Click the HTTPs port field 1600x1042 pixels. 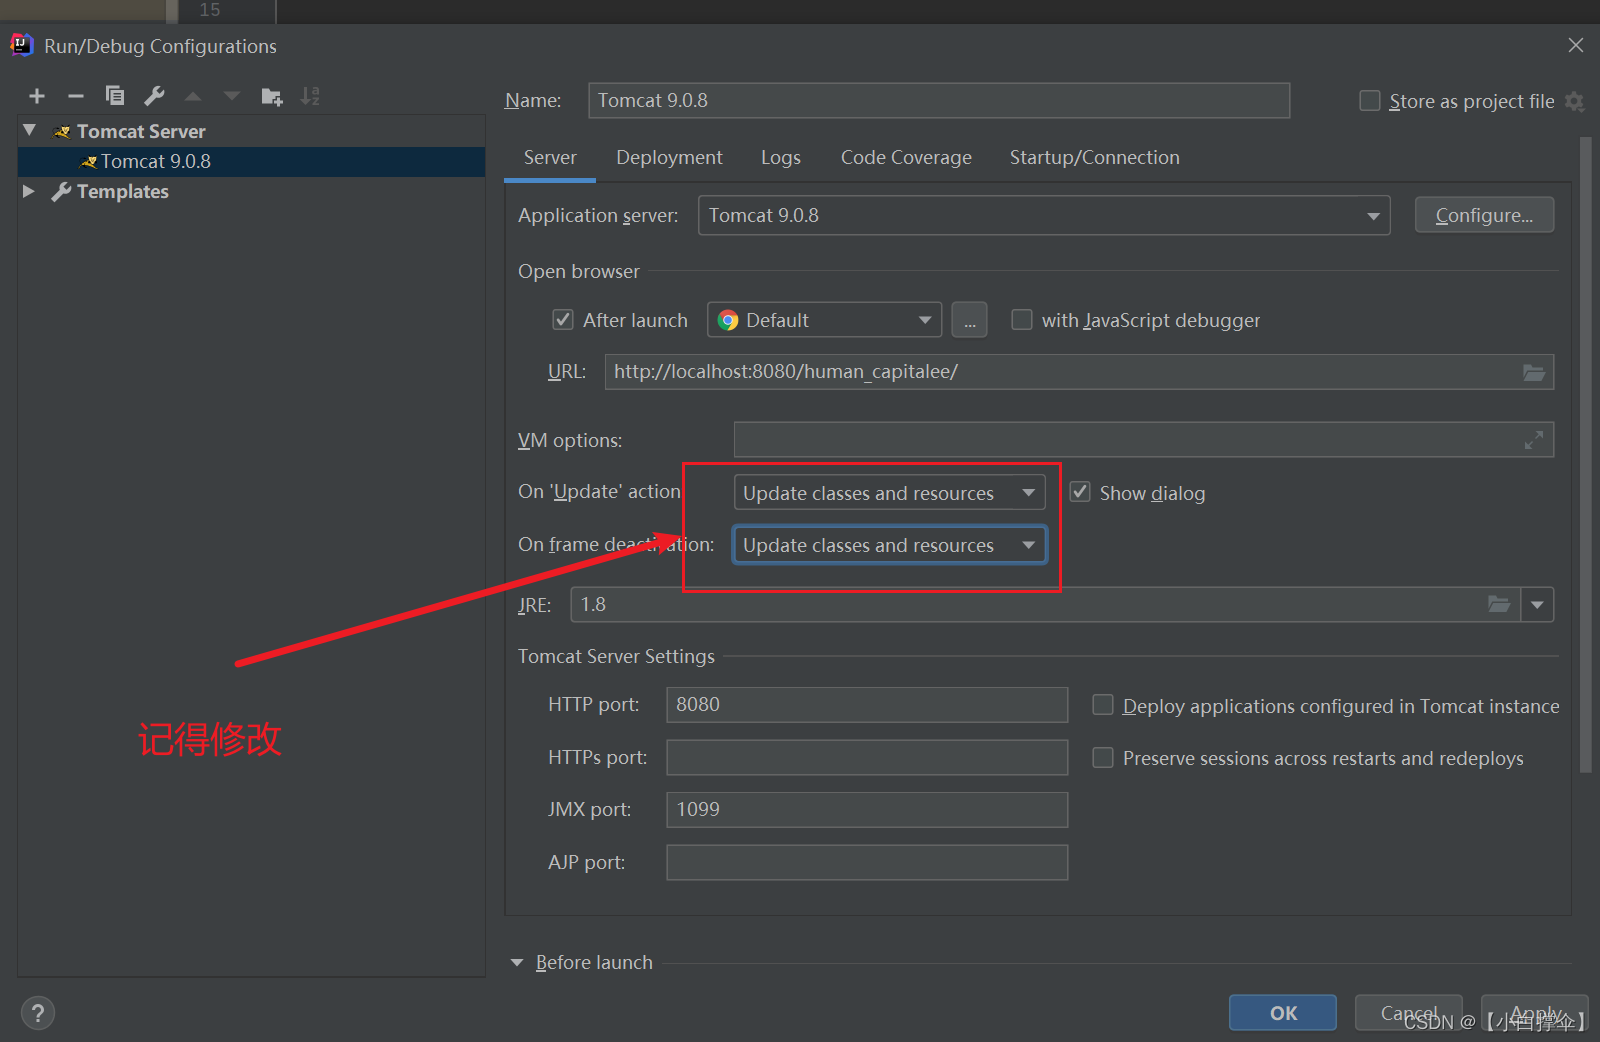pos(867,758)
